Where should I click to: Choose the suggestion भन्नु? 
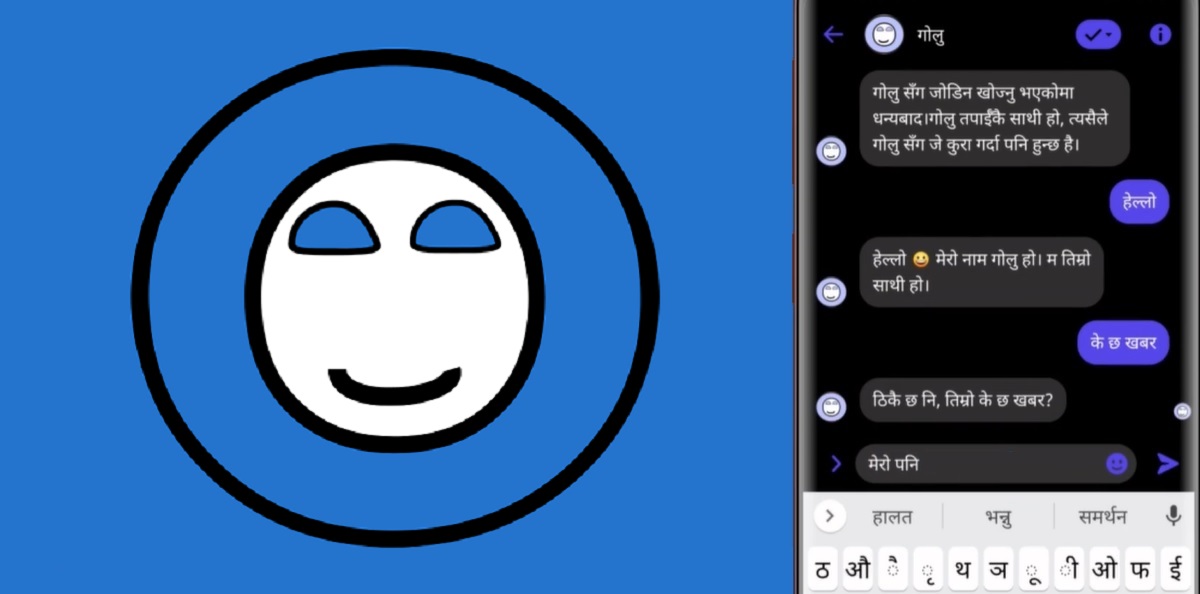point(997,517)
